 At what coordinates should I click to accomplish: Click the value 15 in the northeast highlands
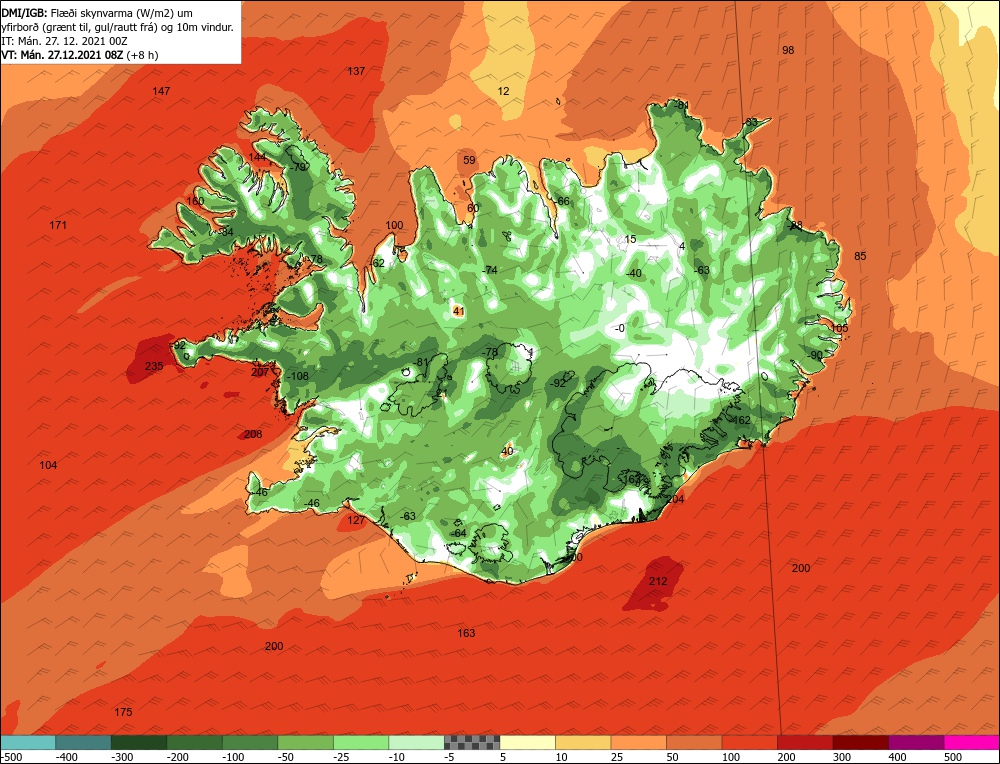click(630, 239)
